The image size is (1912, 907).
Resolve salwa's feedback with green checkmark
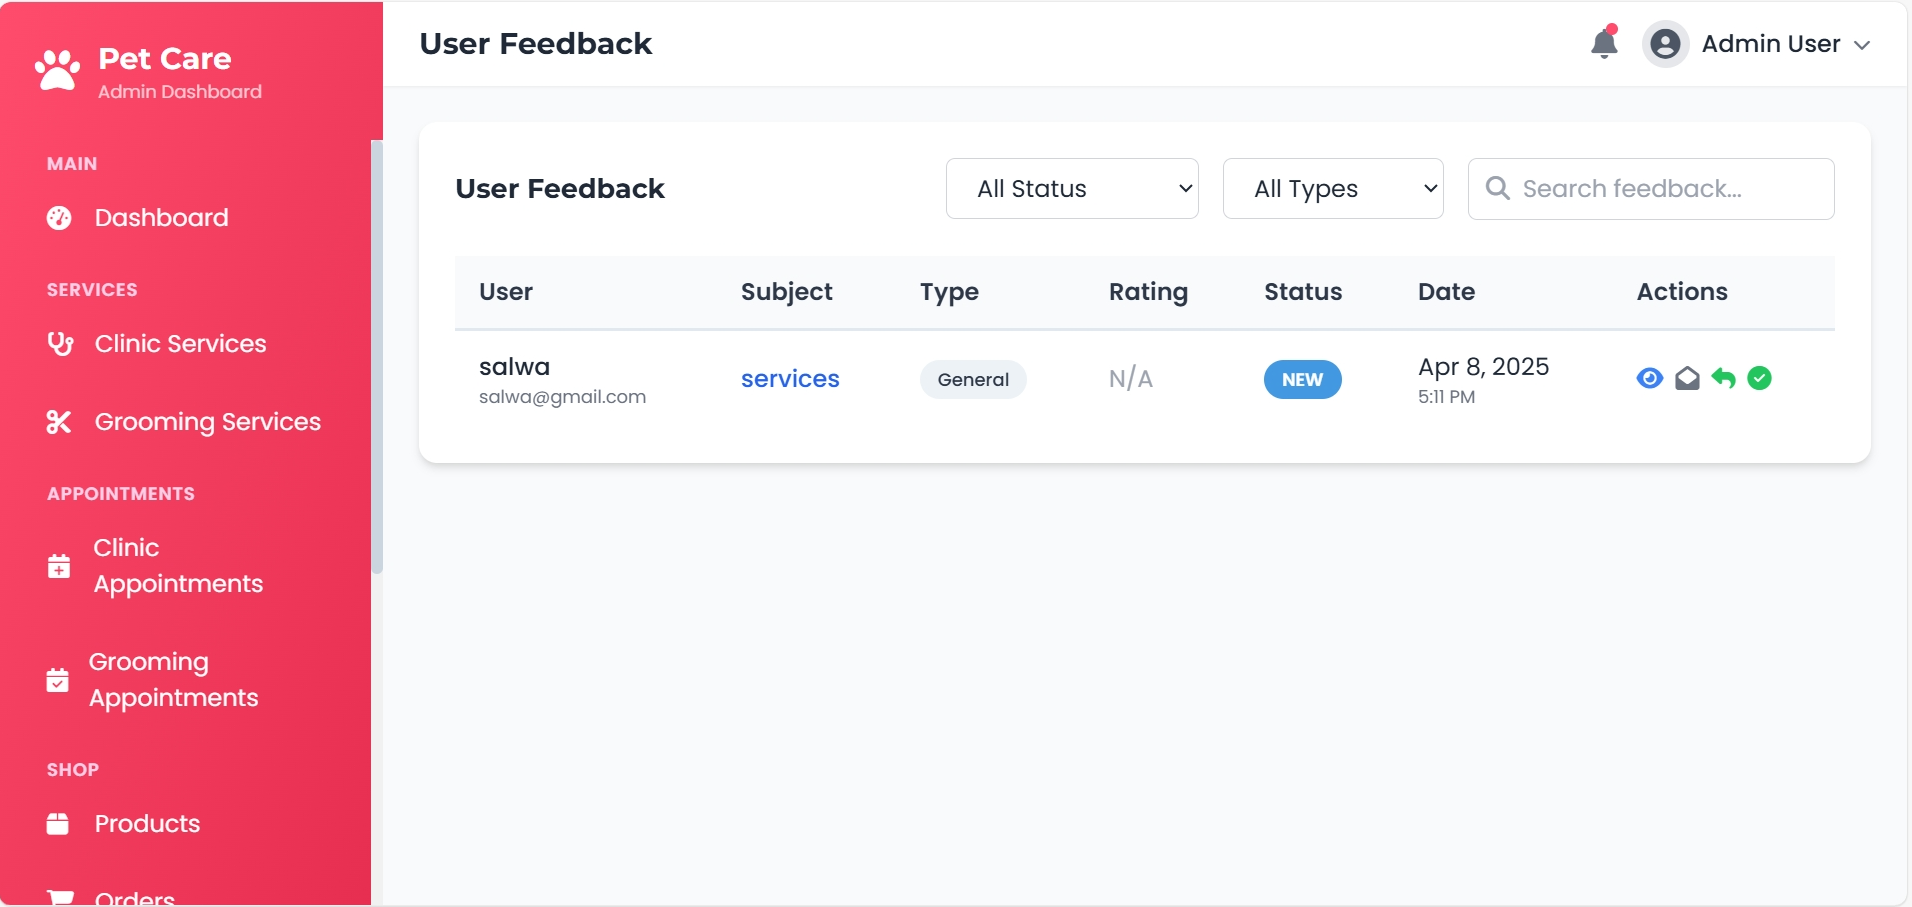tap(1760, 378)
